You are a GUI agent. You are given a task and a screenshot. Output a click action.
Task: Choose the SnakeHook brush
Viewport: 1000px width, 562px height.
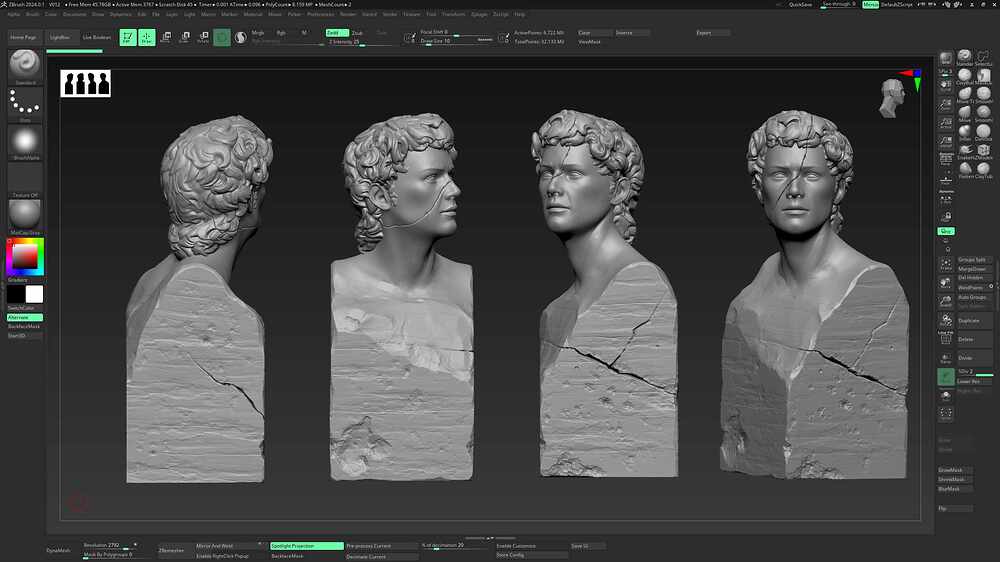(x=965, y=152)
